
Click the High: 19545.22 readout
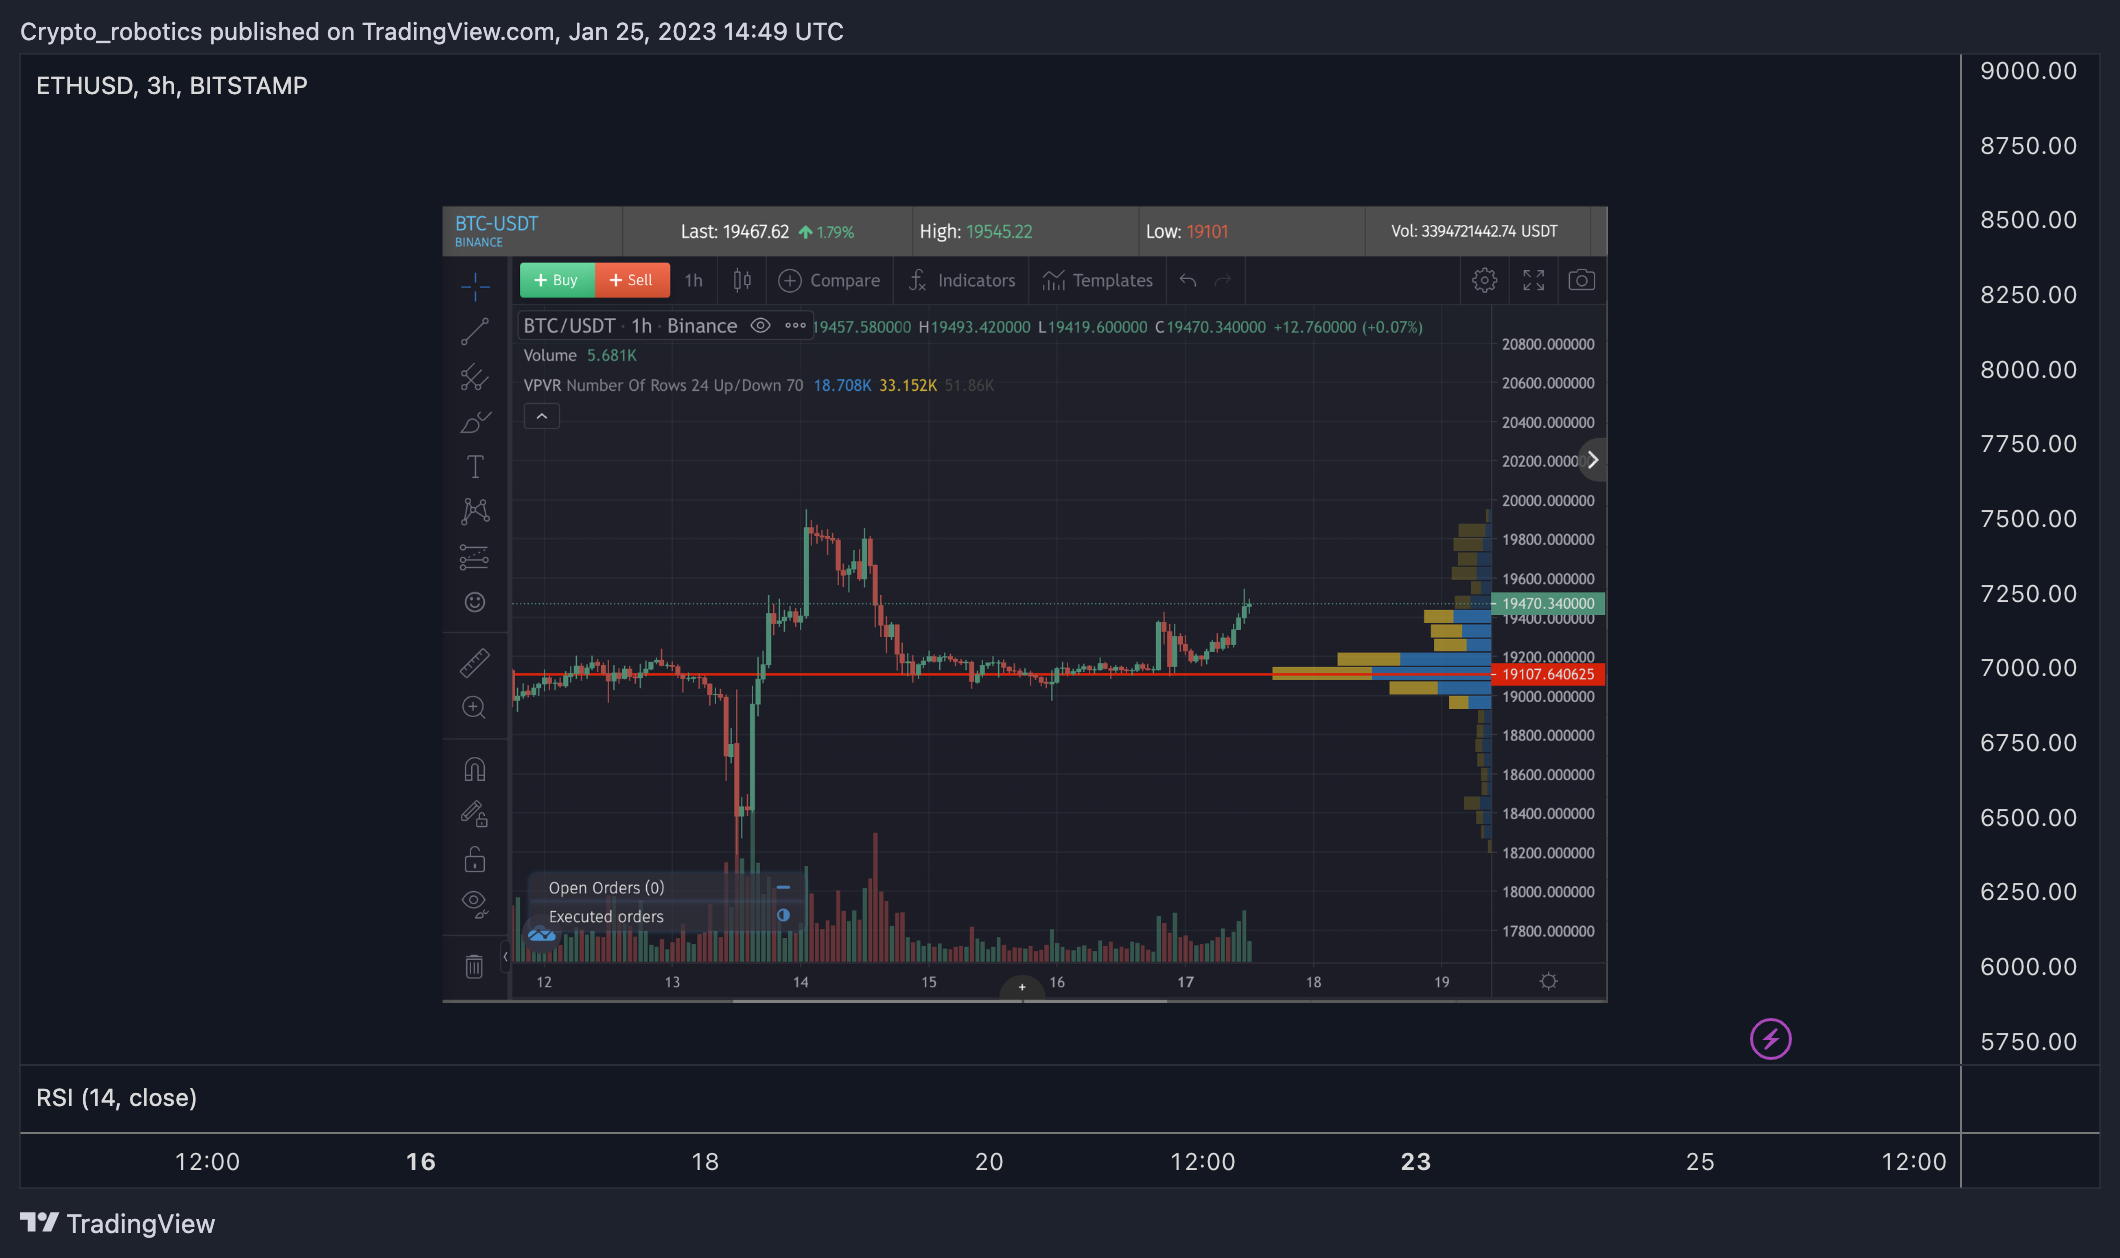click(x=976, y=232)
